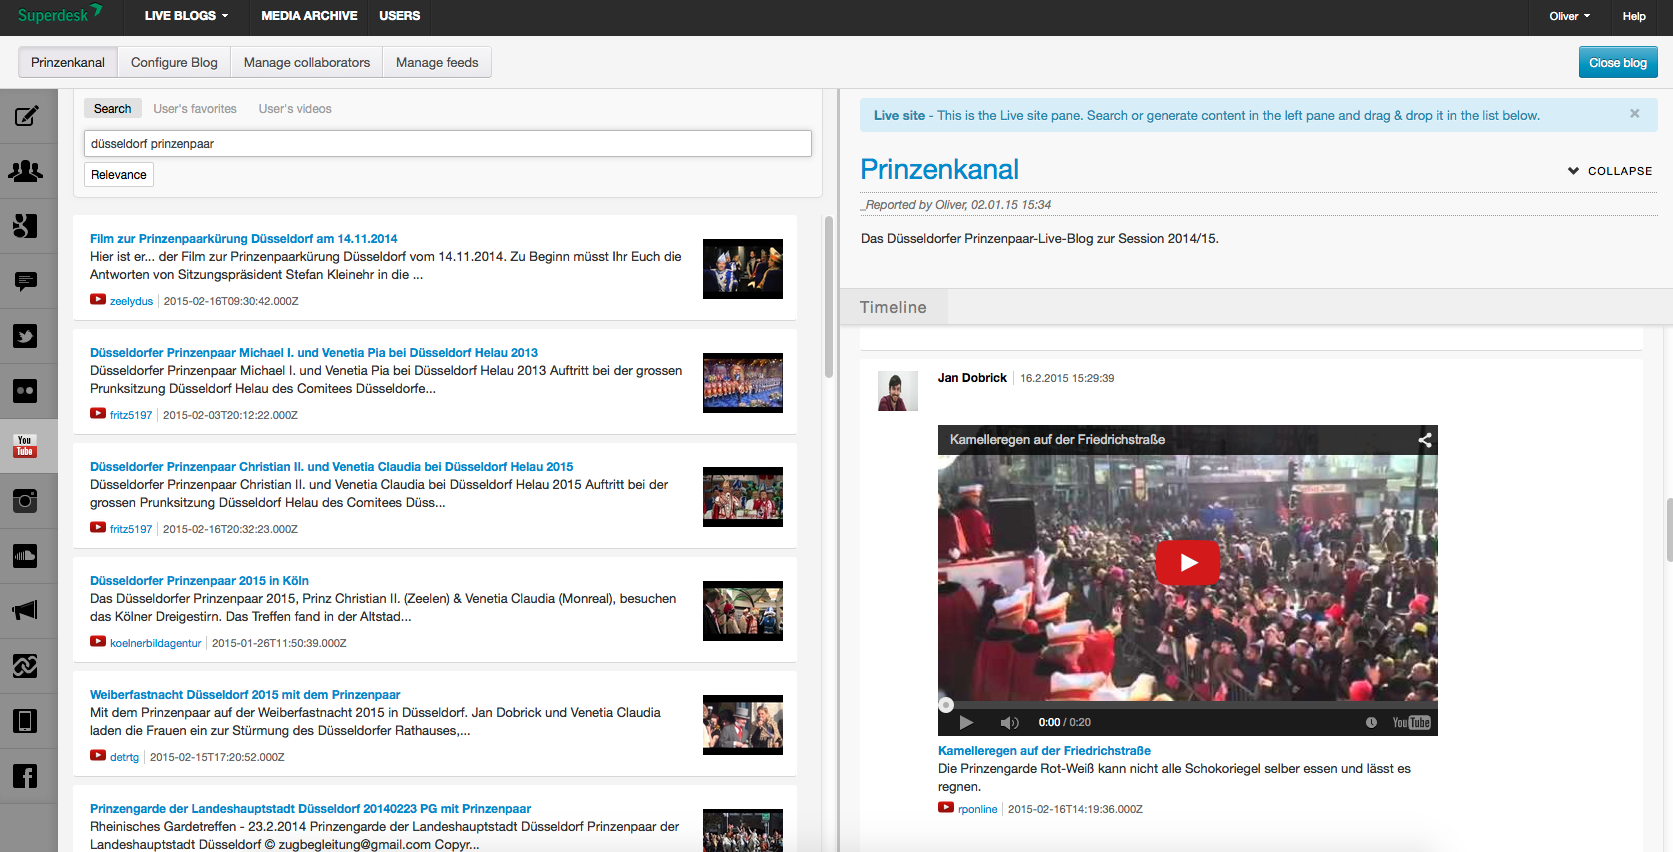1673x852 pixels.
Task: Select User's videos tab
Action: click(x=295, y=109)
